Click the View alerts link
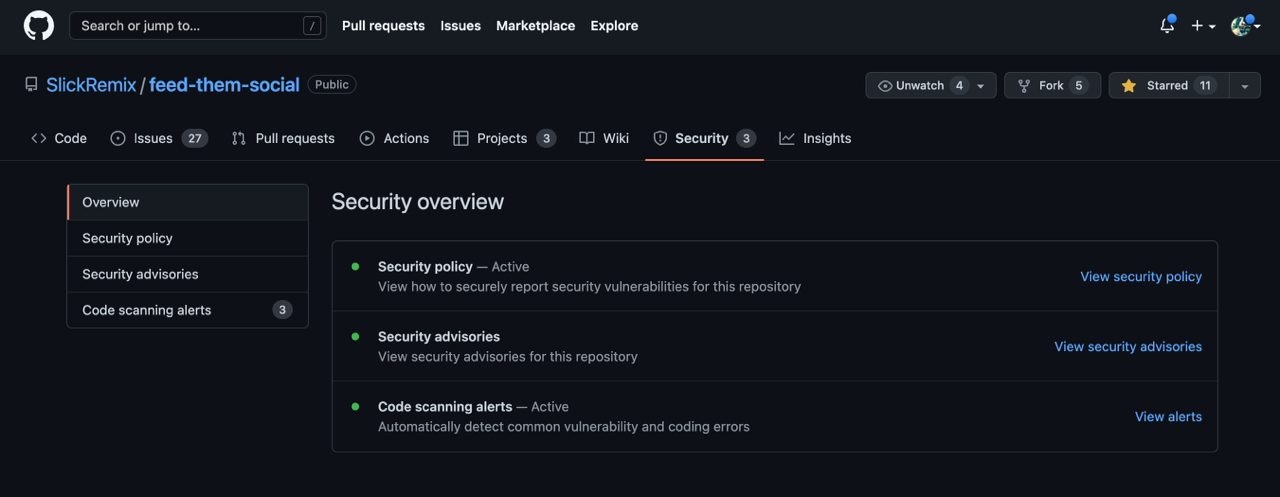 [x=1168, y=417]
